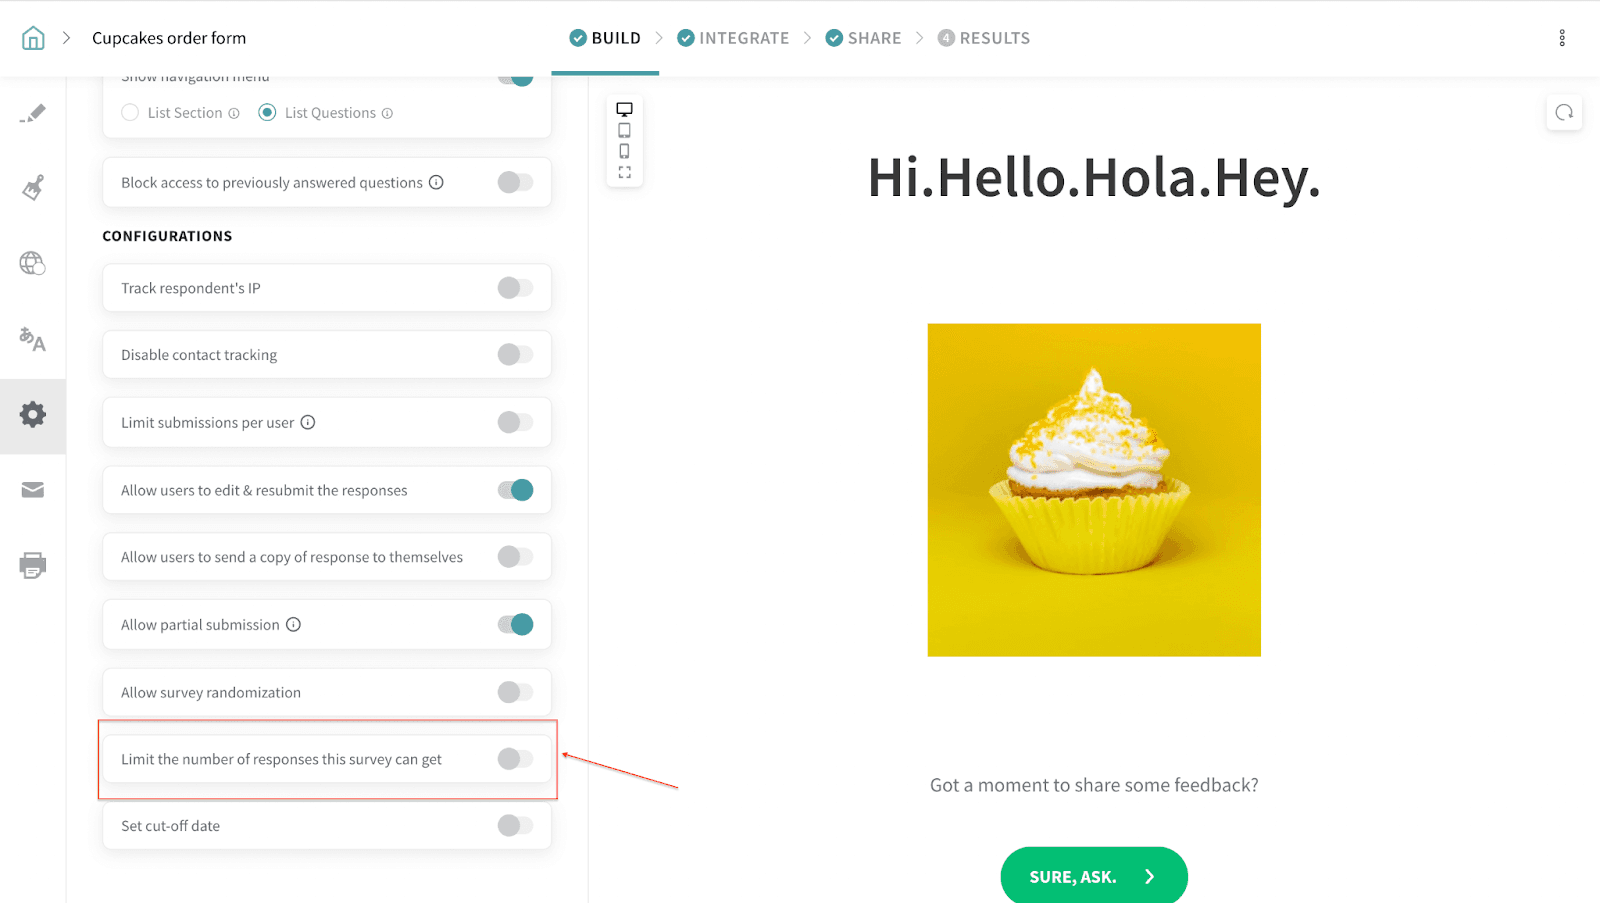Show info for Limit submissions per user
Viewport: 1600px width, 903px height.
(x=308, y=422)
